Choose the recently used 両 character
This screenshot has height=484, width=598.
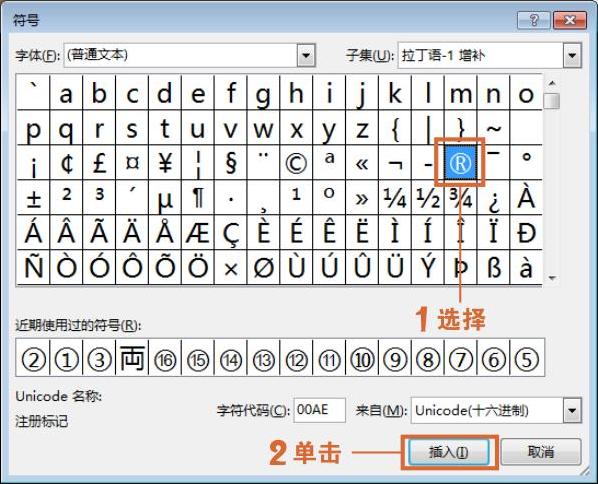132,359
